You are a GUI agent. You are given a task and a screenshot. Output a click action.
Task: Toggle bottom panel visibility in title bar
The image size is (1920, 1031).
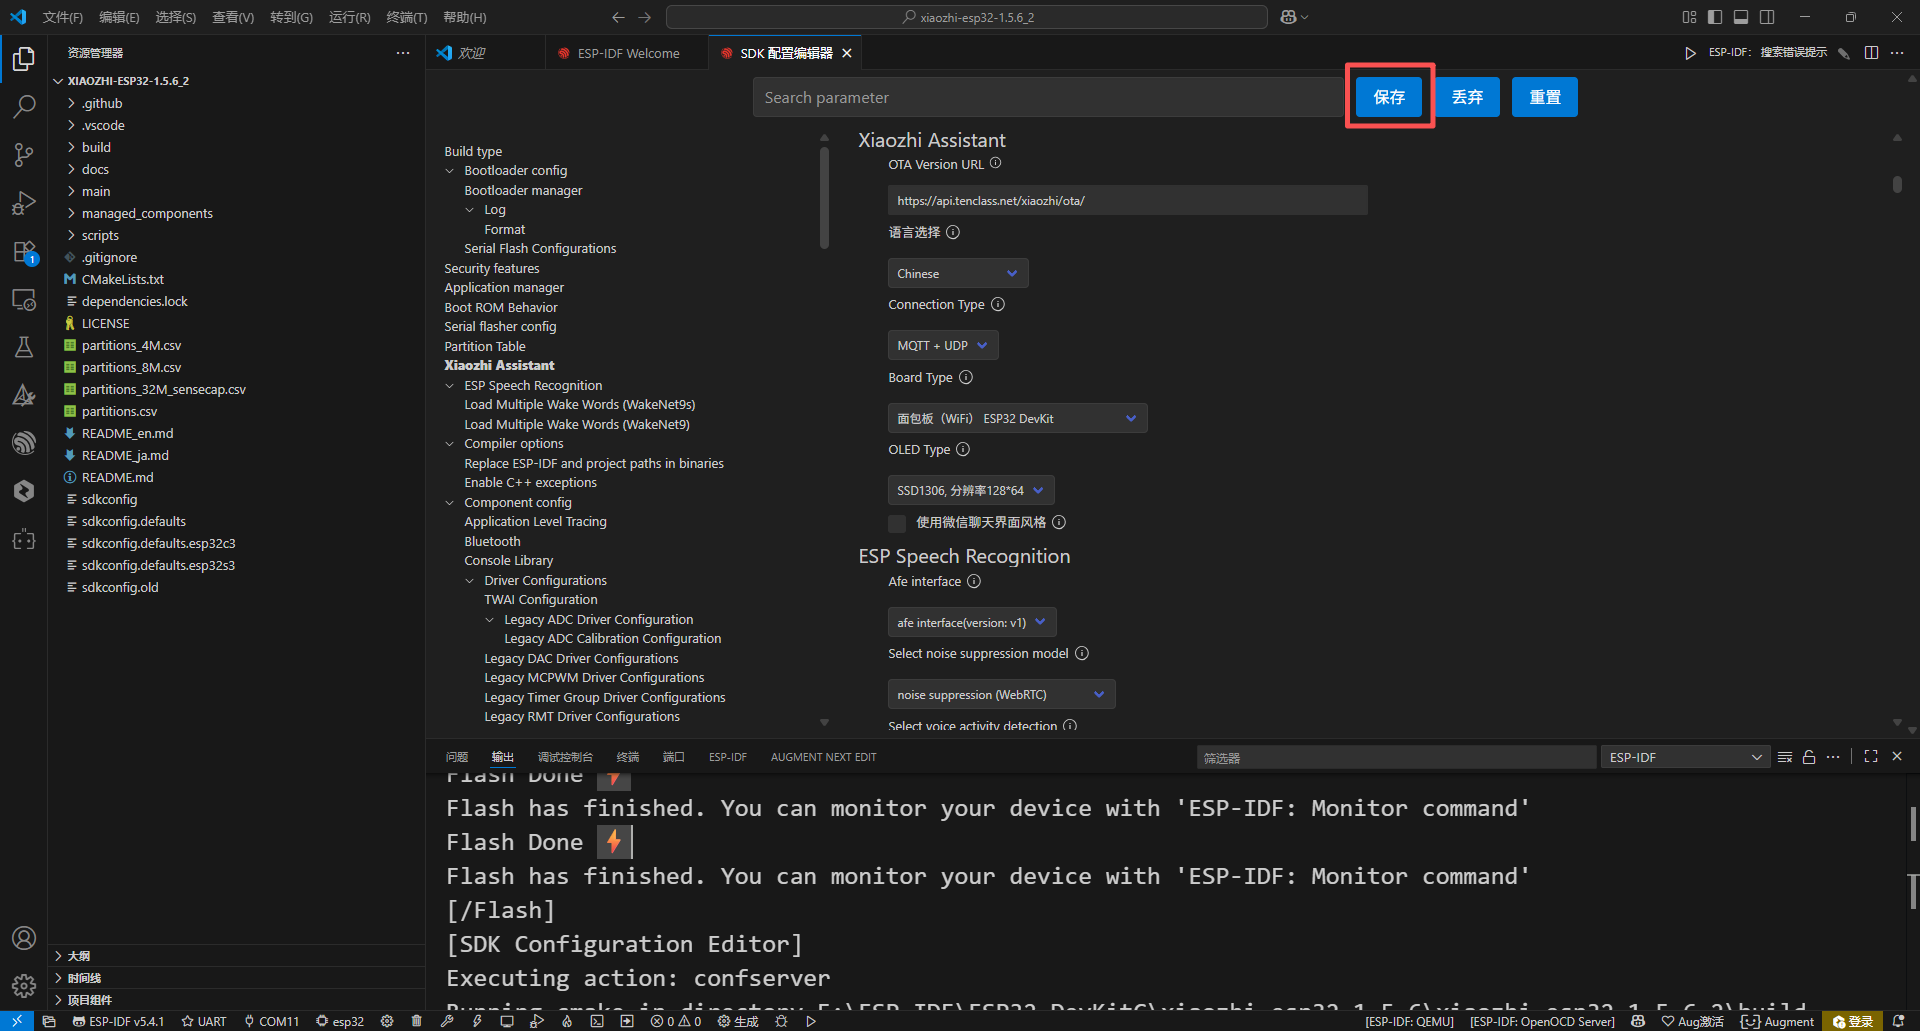click(1741, 17)
